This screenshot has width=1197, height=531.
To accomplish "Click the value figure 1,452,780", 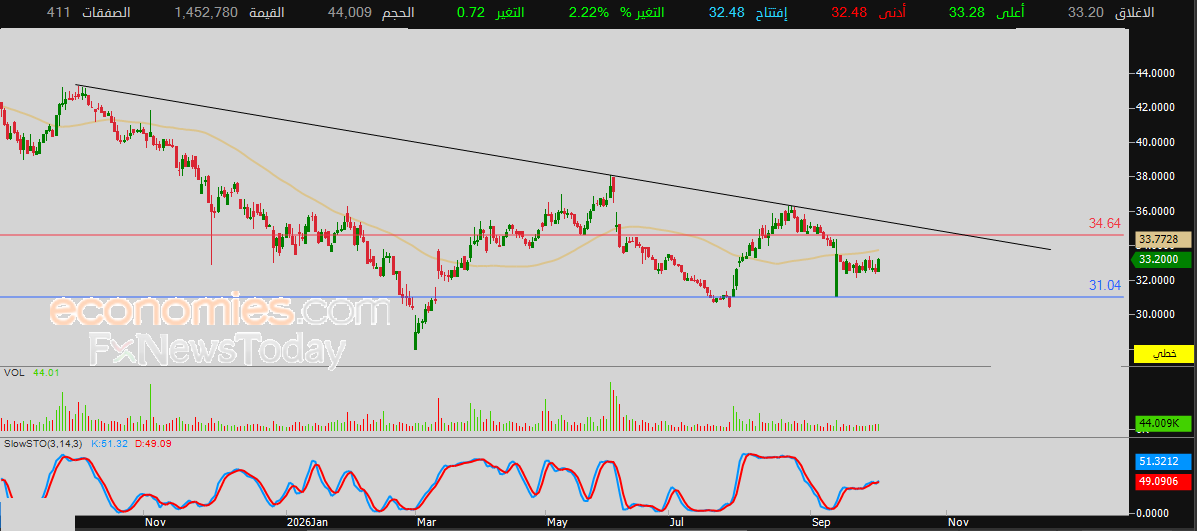I will pos(206,12).
